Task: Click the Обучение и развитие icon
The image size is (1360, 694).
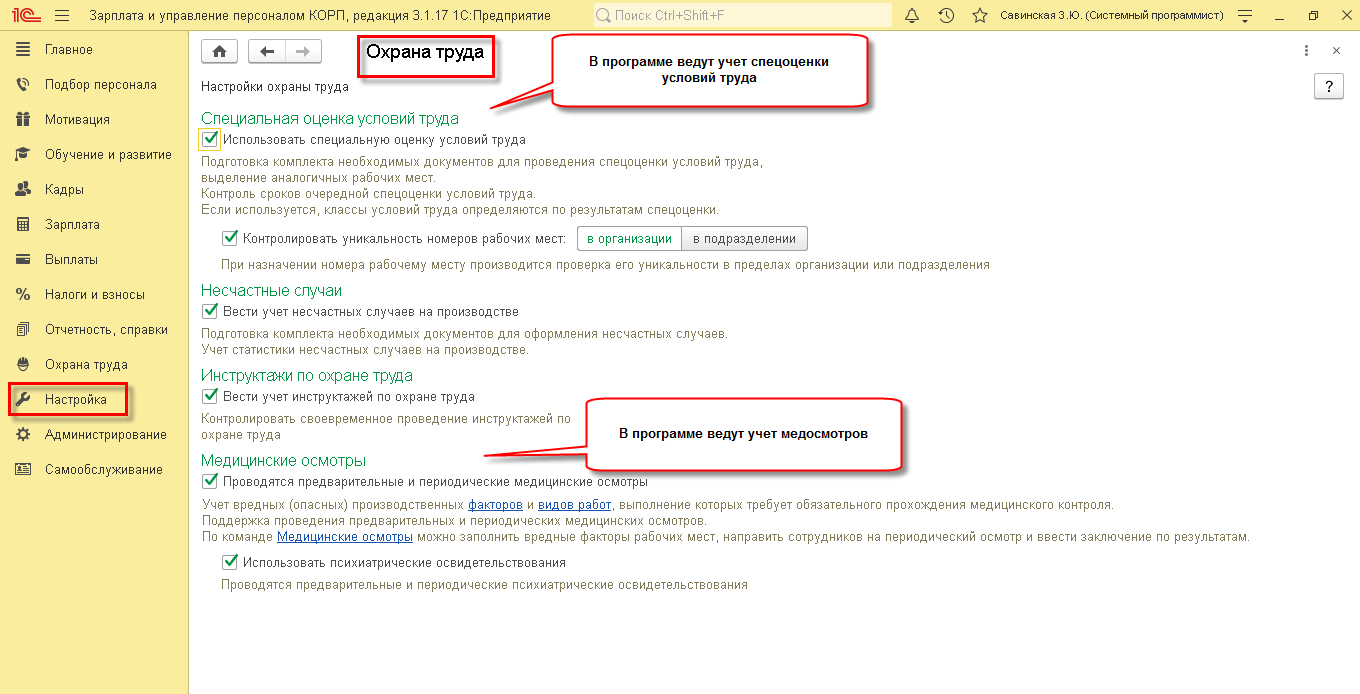Action: [x=24, y=155]
